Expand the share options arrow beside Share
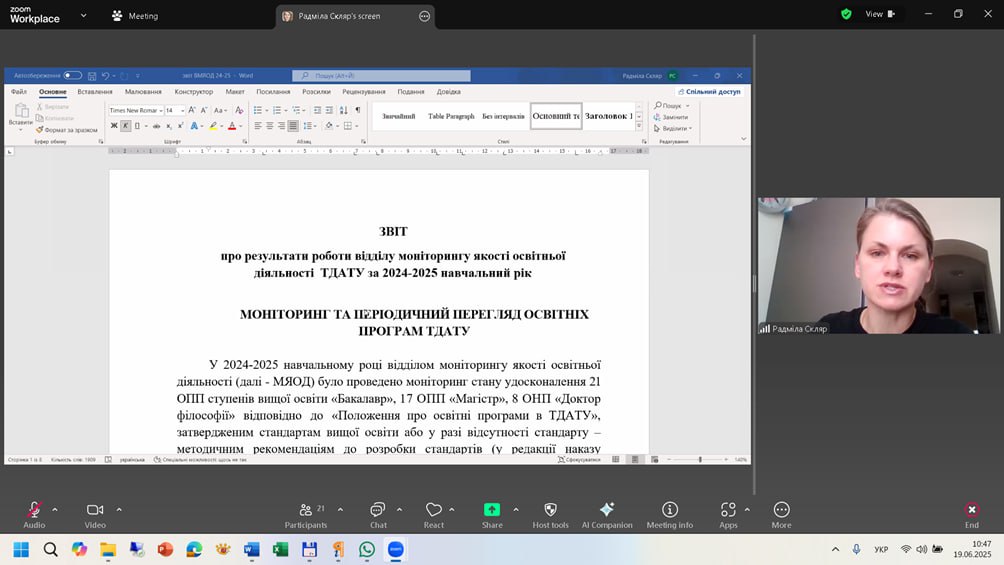 [x=516, y=509]
